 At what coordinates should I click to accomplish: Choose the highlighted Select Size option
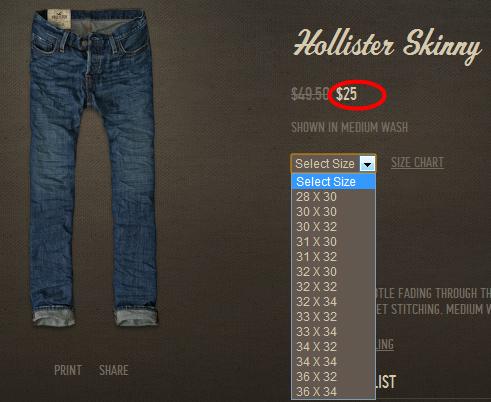[x=334, y=182]
